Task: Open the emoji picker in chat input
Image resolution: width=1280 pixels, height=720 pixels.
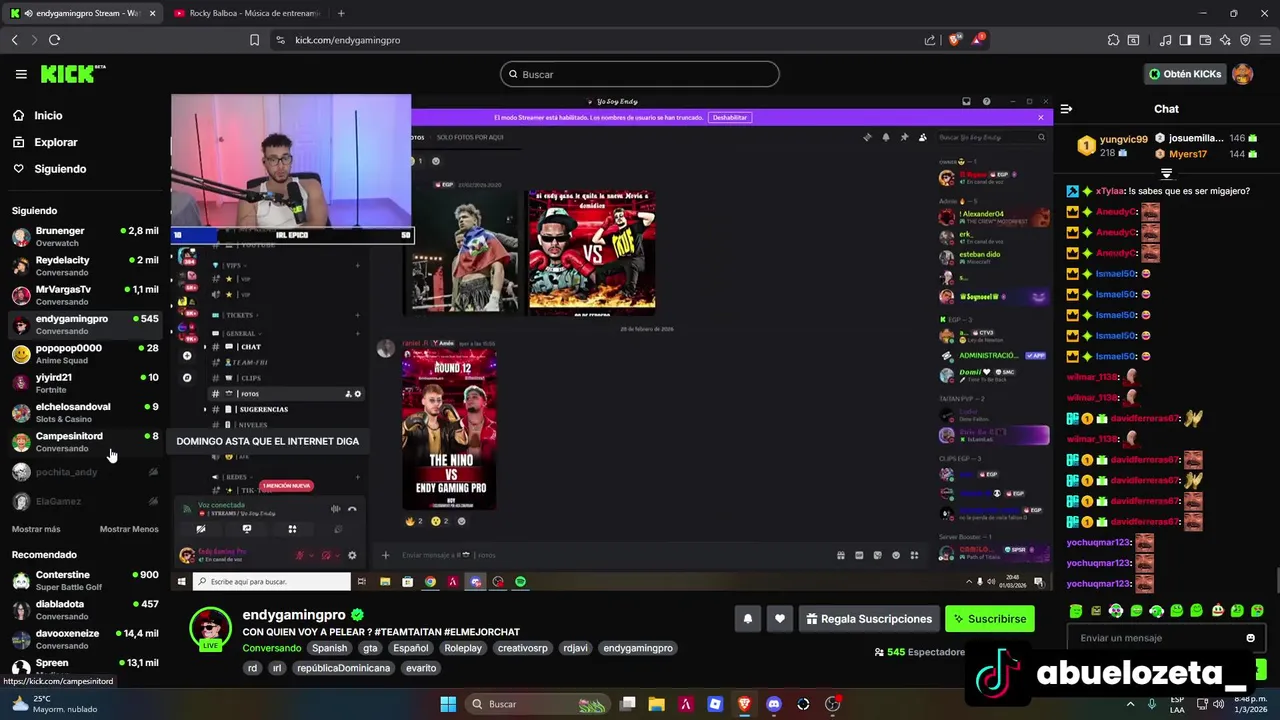Action: 1250,638
